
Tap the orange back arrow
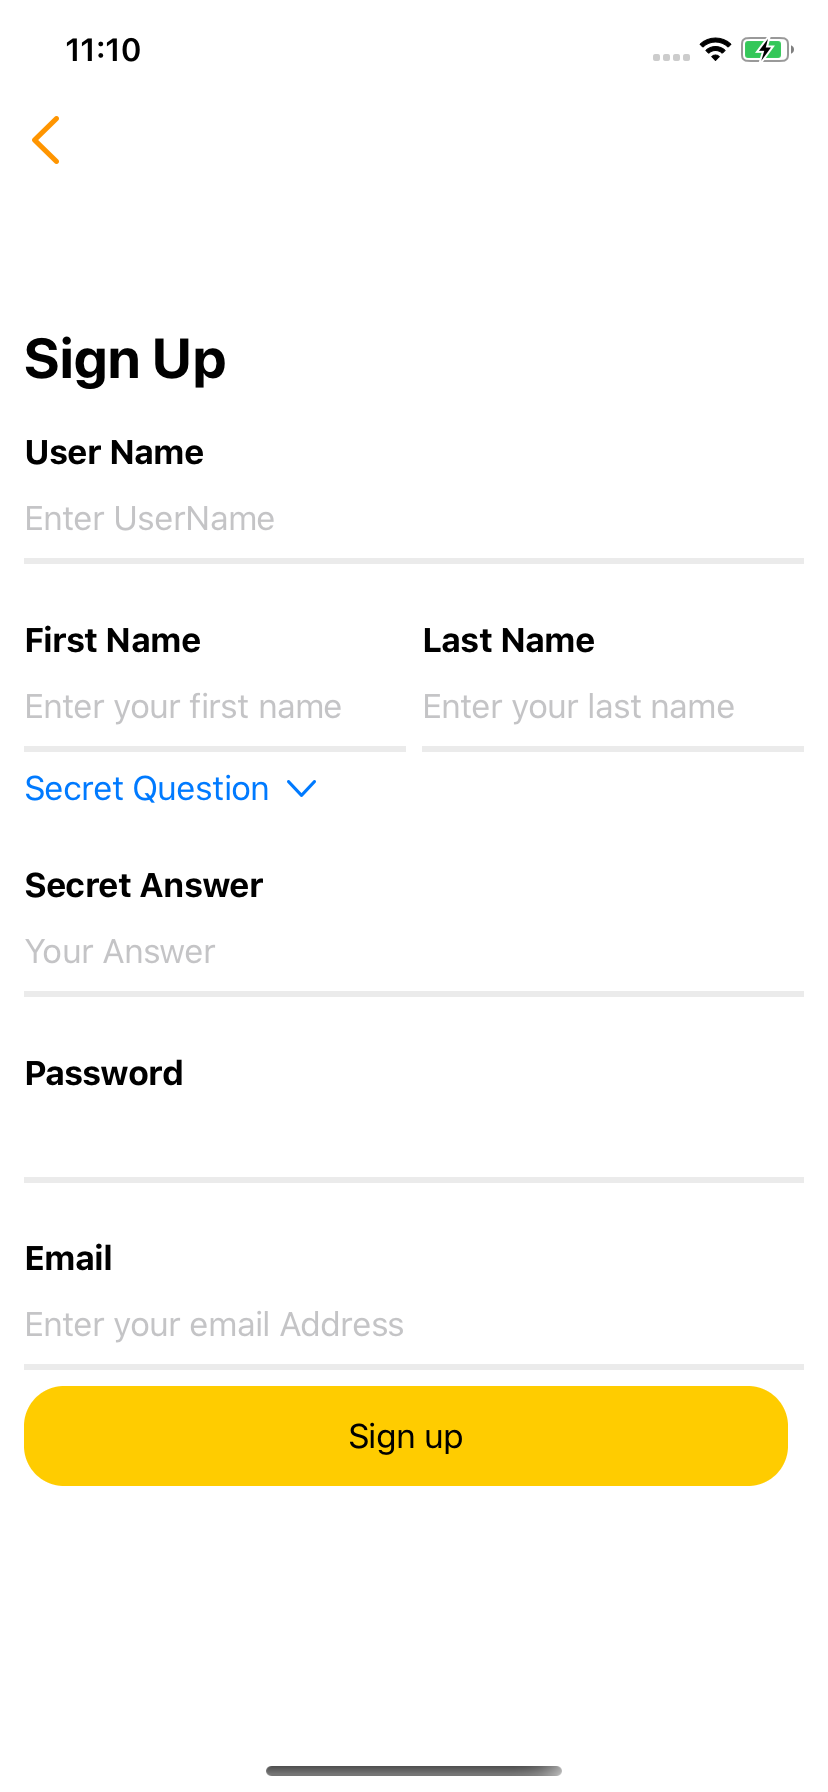tap(46, 140)
